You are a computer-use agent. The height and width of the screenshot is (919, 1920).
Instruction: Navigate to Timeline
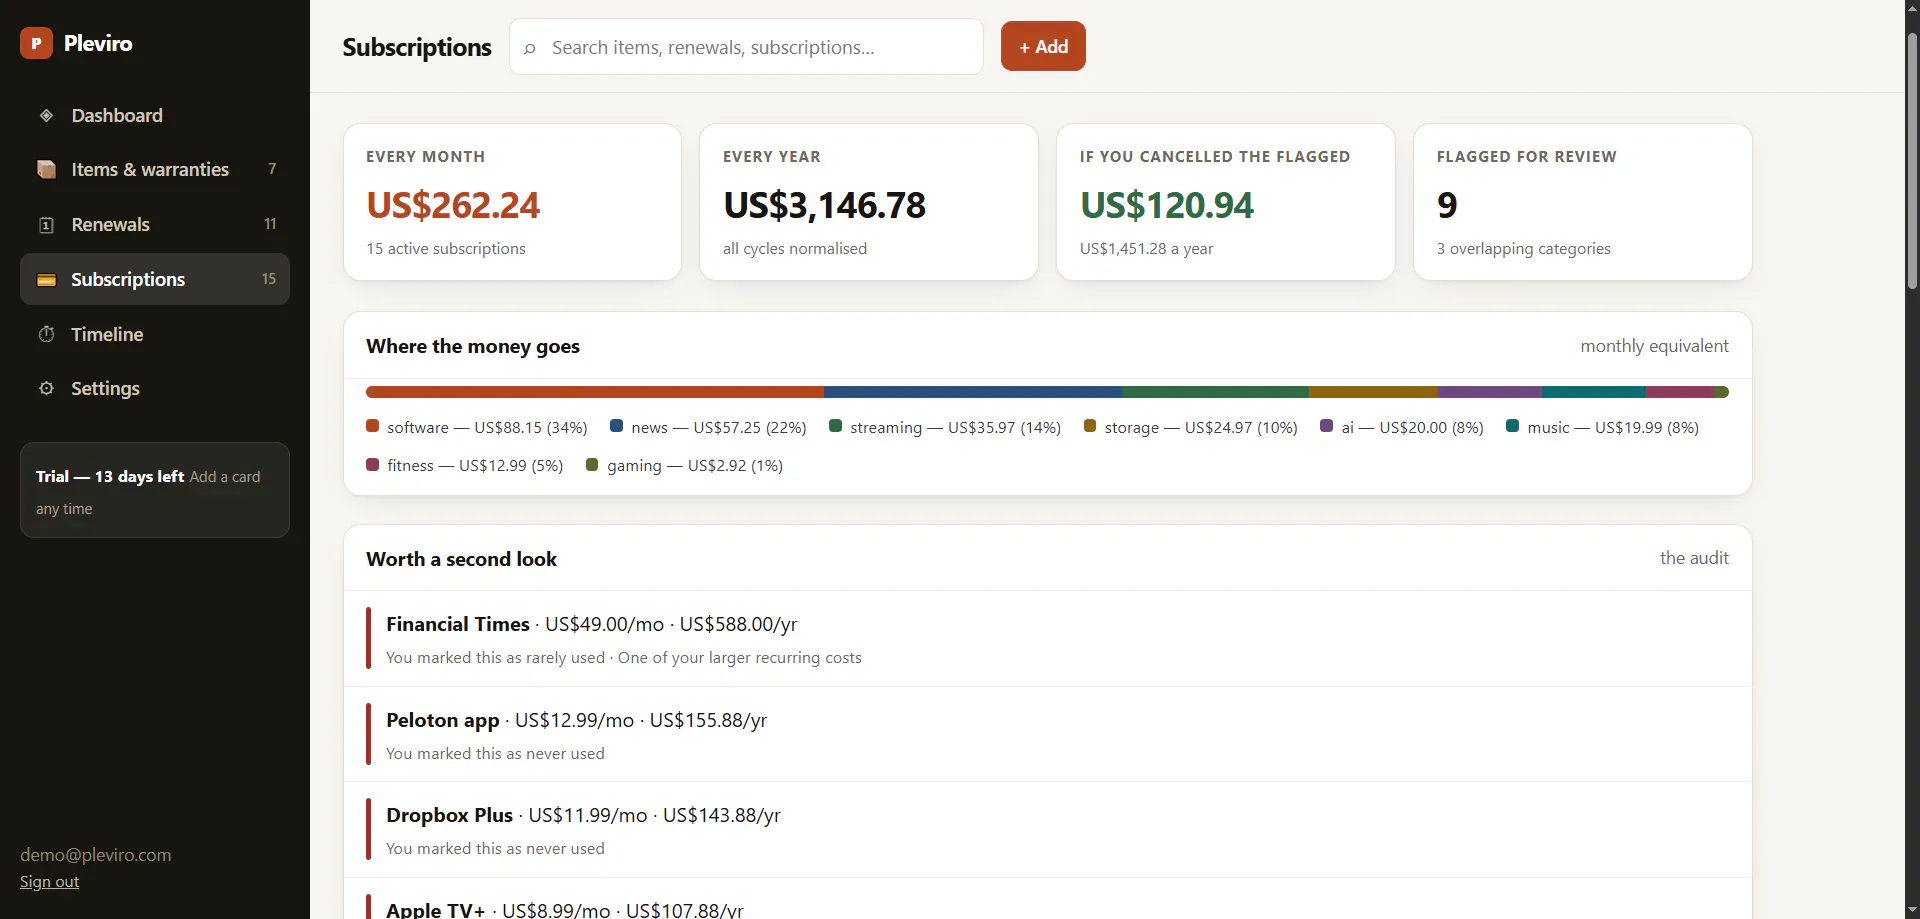point(155,334)
